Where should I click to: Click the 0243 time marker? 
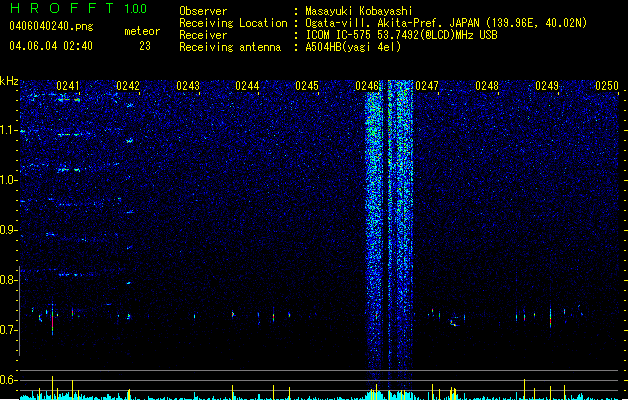pyautogui.click(x=188, y=85)
